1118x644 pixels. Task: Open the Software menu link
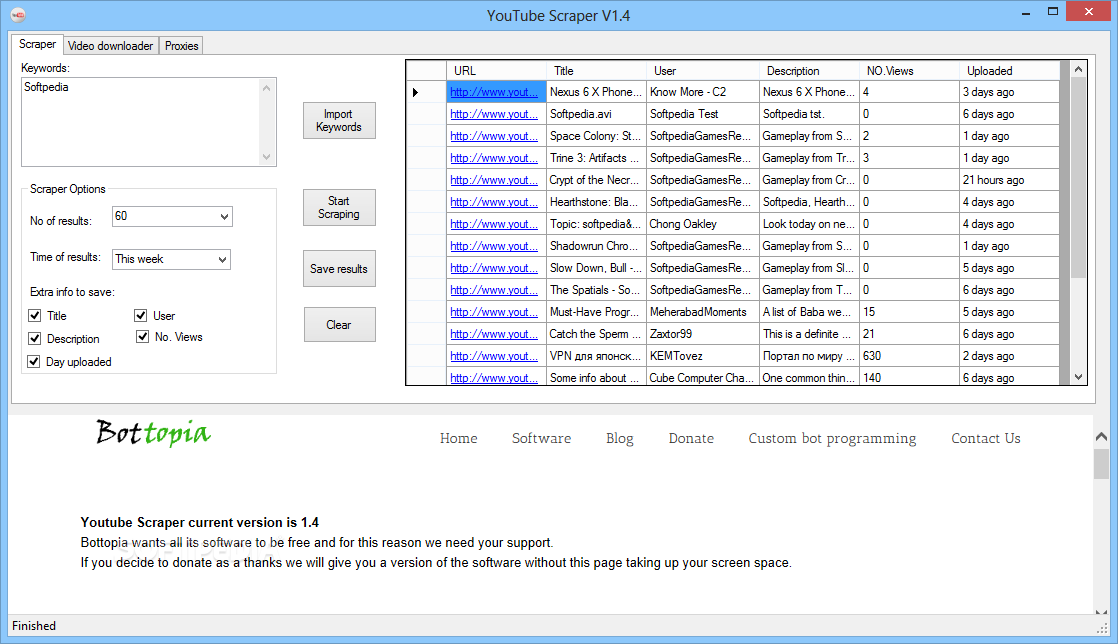541,439
